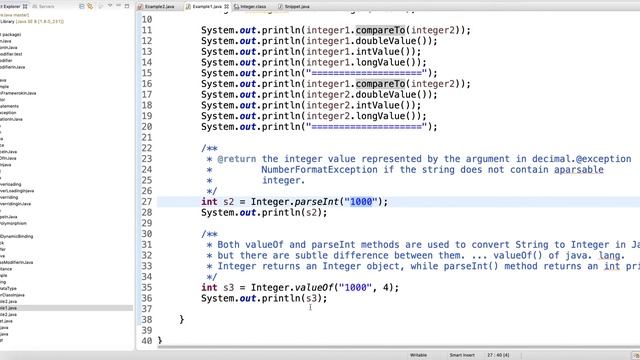Click variable s3 in println on line 36
Screen dimensions: 640x360
(x=311, y=298)
